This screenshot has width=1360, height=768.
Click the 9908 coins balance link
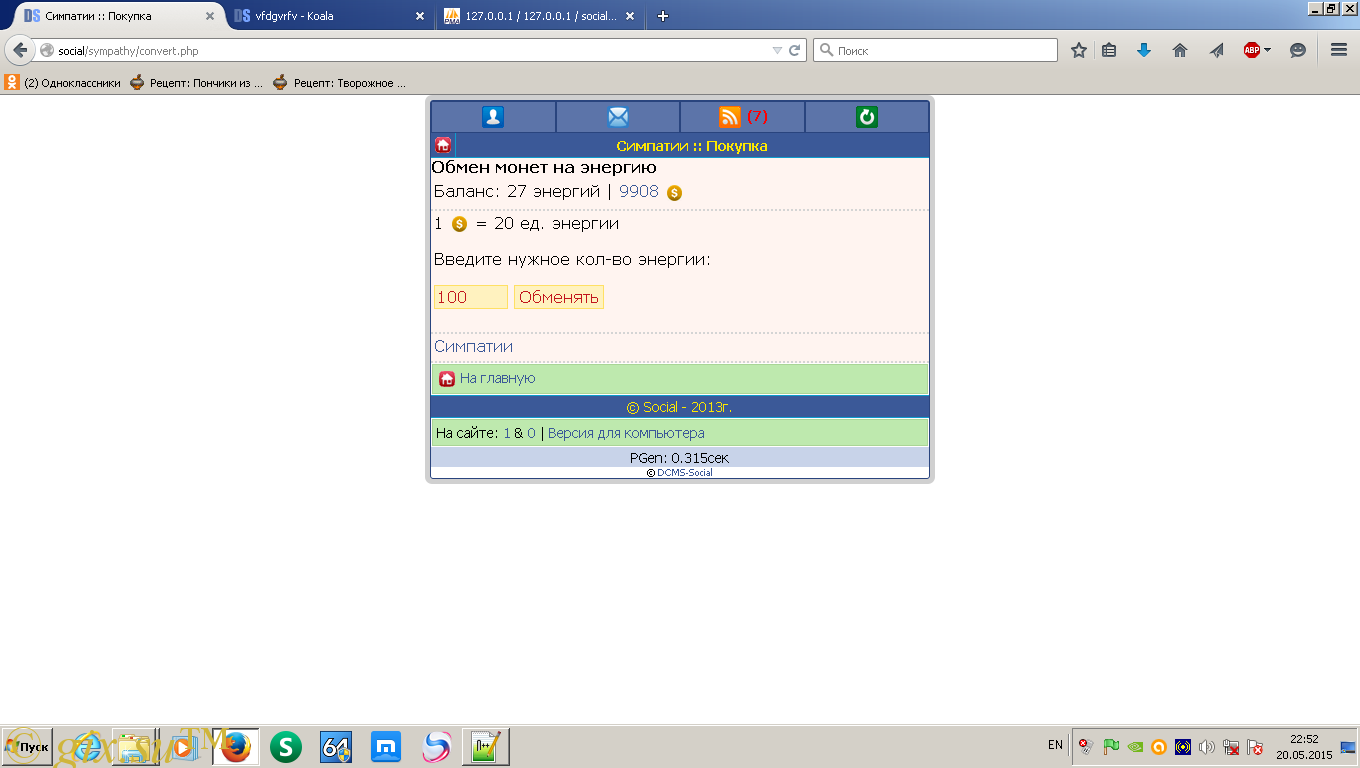(639, 191)
